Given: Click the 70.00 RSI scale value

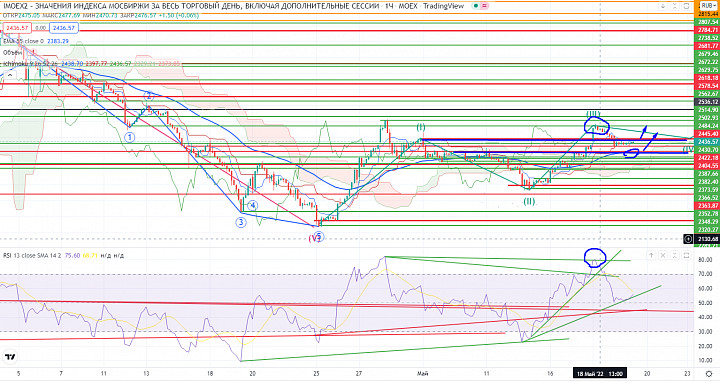Looking at the screenshot, I should point(706,274).
